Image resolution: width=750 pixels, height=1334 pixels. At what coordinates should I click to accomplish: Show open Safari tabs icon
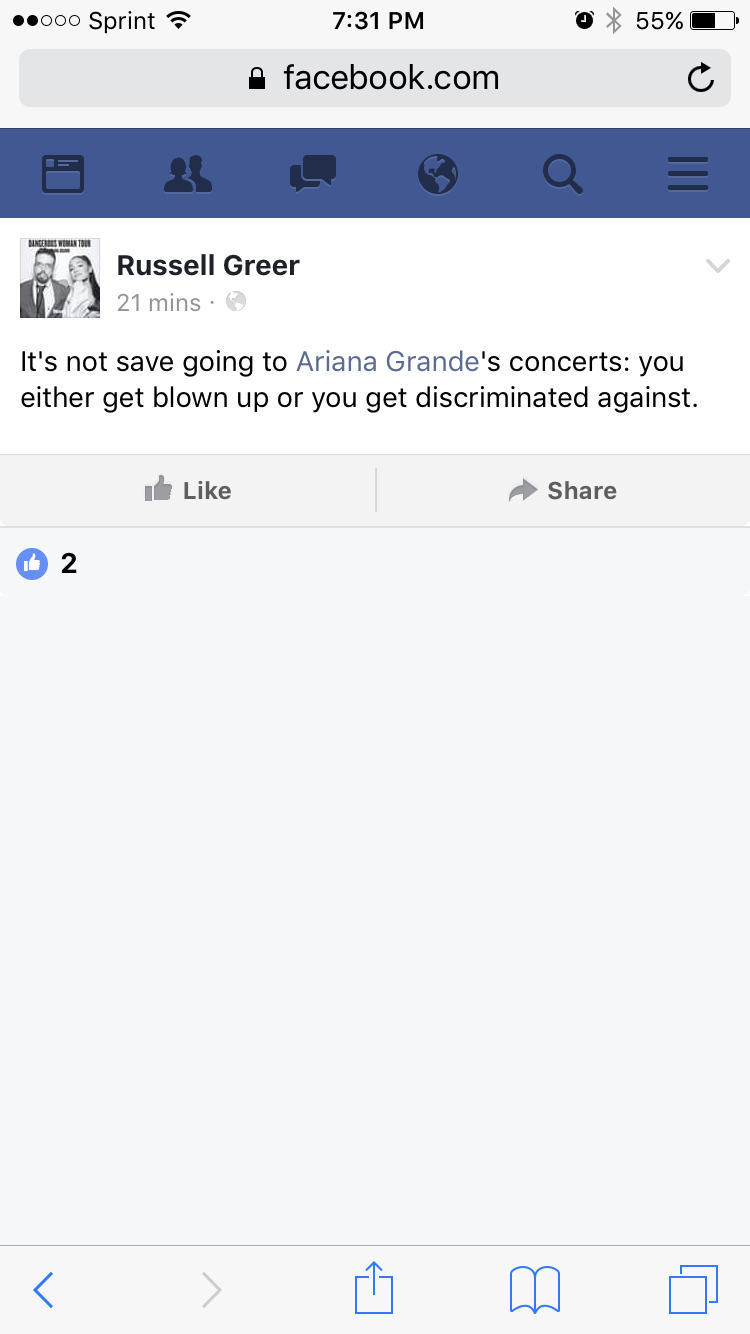[694, 1290]
